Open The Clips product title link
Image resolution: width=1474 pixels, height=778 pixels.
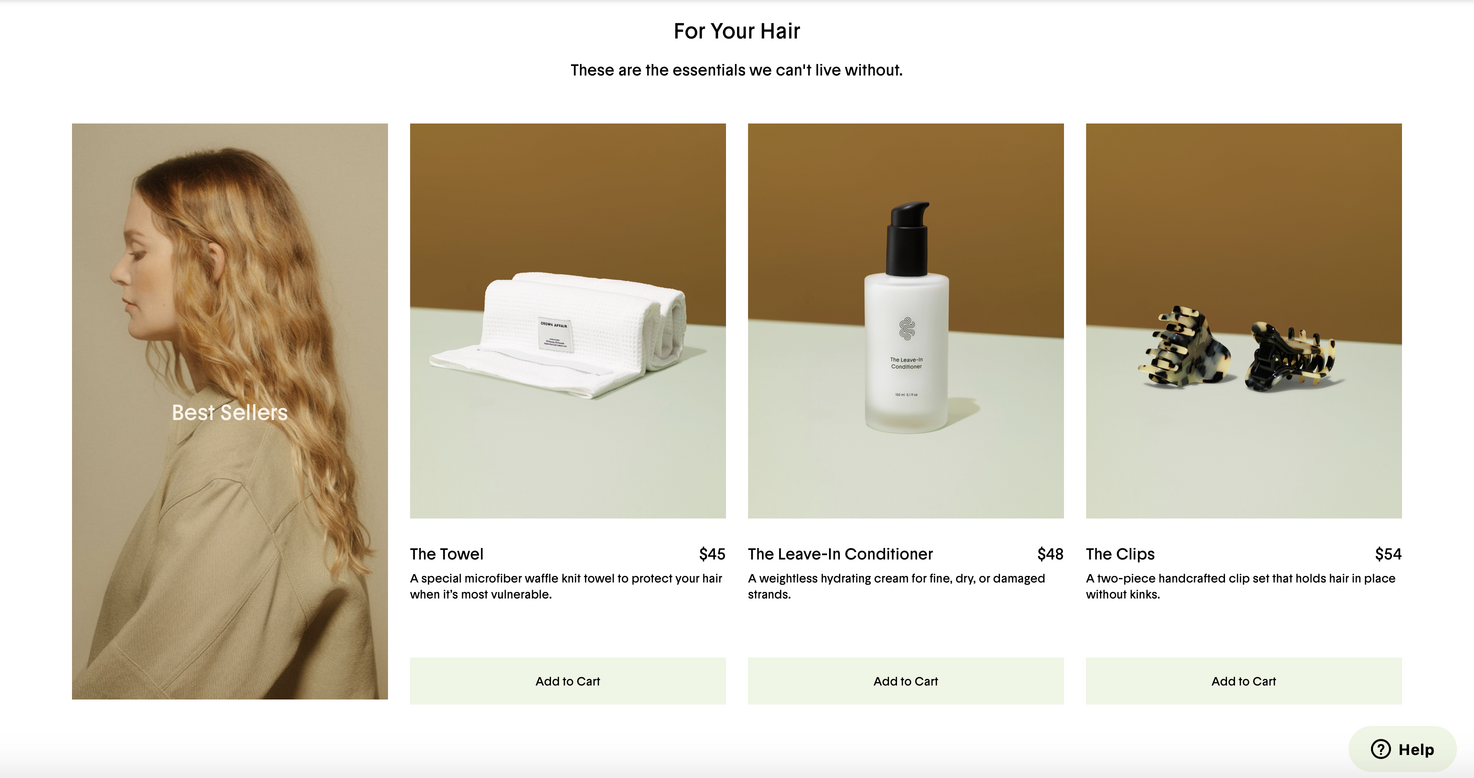[x=1120, y=554]
